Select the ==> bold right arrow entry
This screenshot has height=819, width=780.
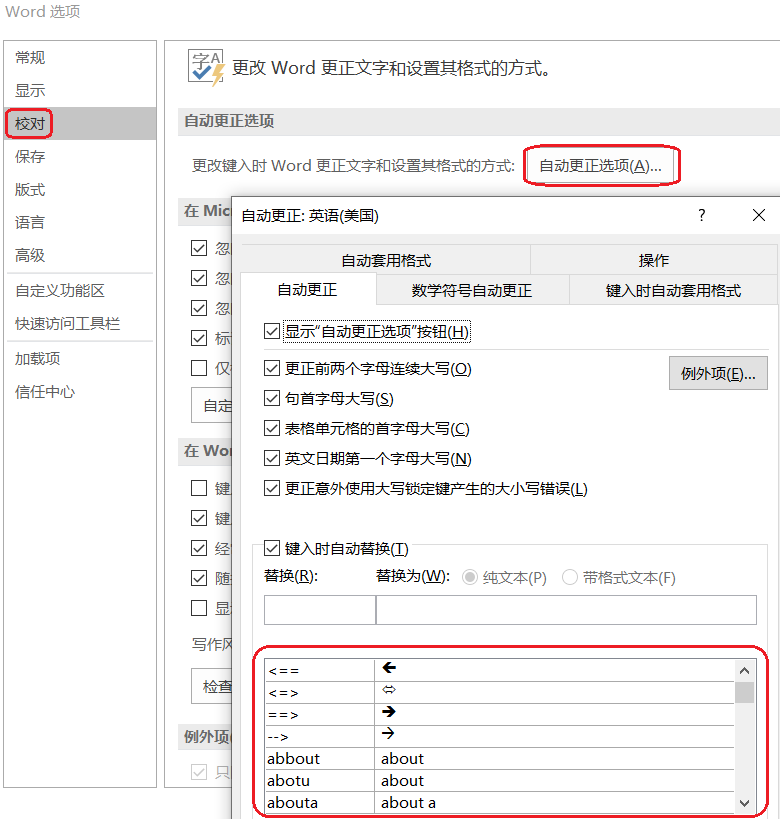coord(499,715)
